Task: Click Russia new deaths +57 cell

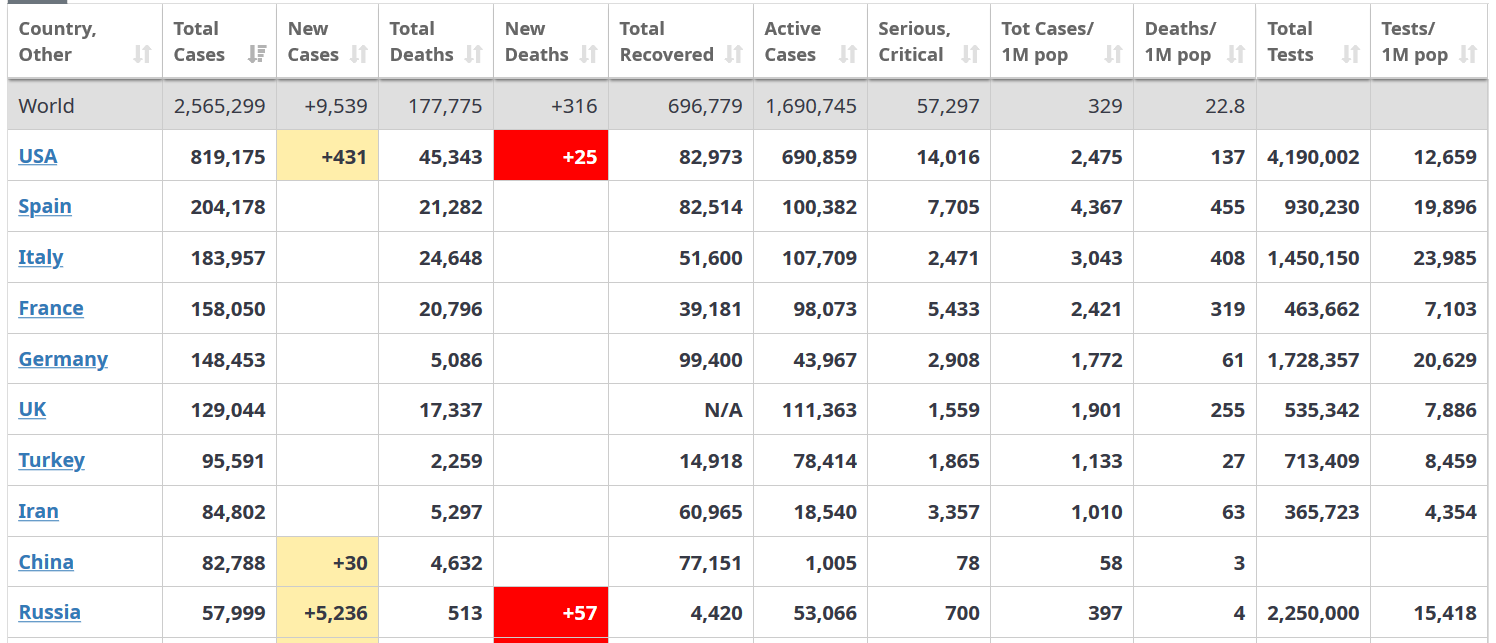Action: (551, 613)
